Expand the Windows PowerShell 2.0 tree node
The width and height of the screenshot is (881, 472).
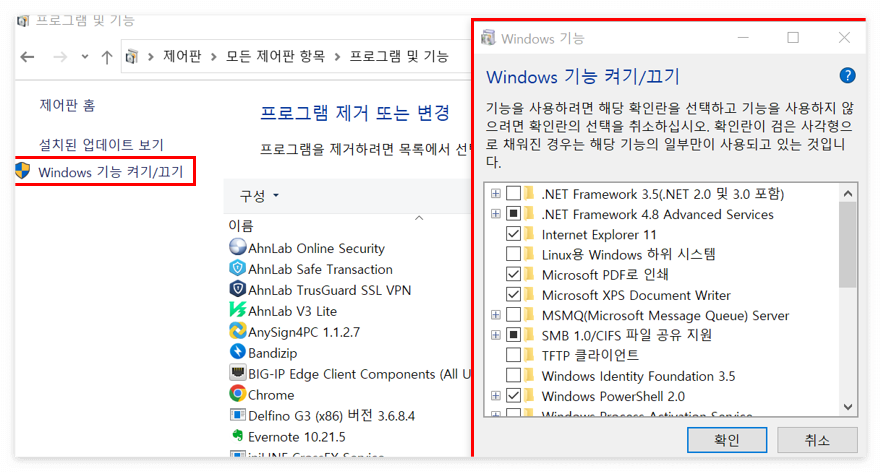[496, 396]
